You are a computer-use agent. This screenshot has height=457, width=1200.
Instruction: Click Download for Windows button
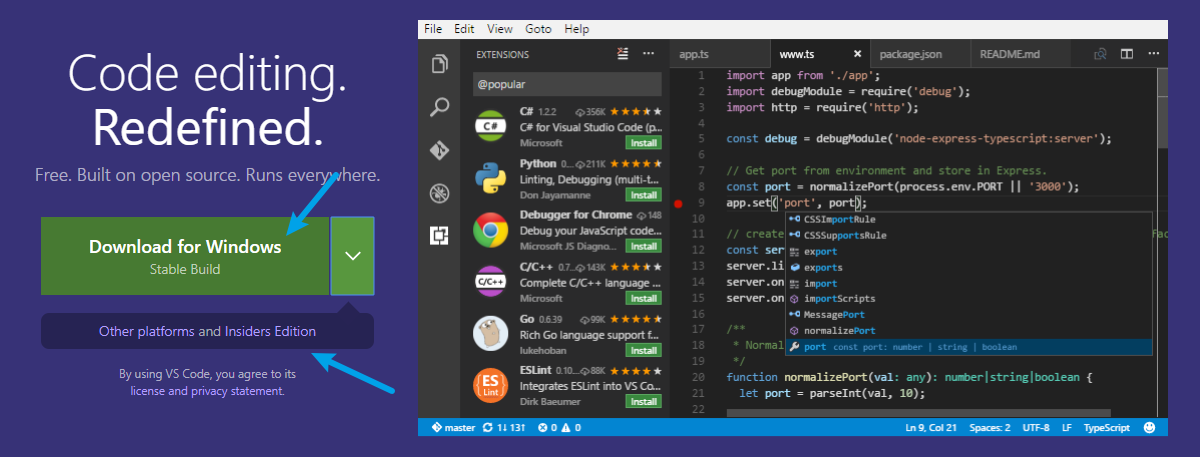pyautogui.click(x=185, y=256)
